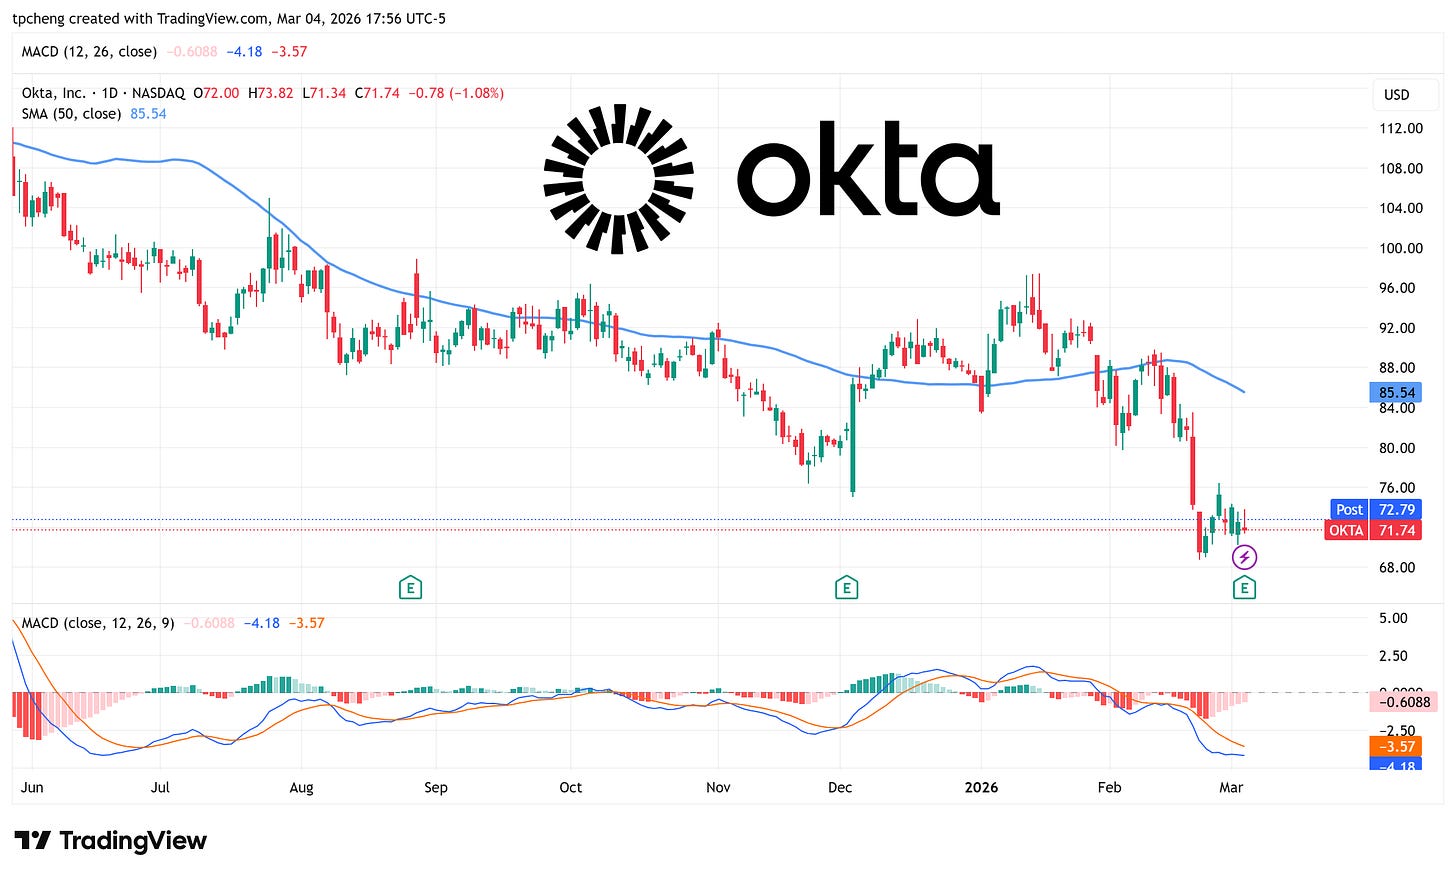The width and height of the screenshot is (1456, 877).
Task: Click the 108.00 price scale value
Action: [1401, 168]
